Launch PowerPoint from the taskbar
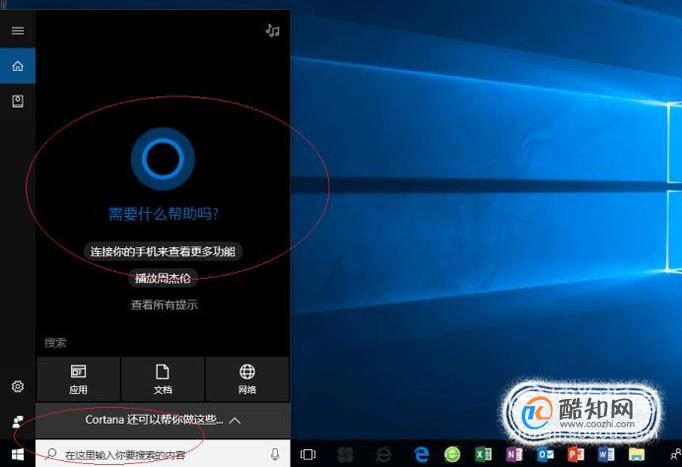Image resolution: width=682 pixels, height=467 pixels. click(576, 454)
